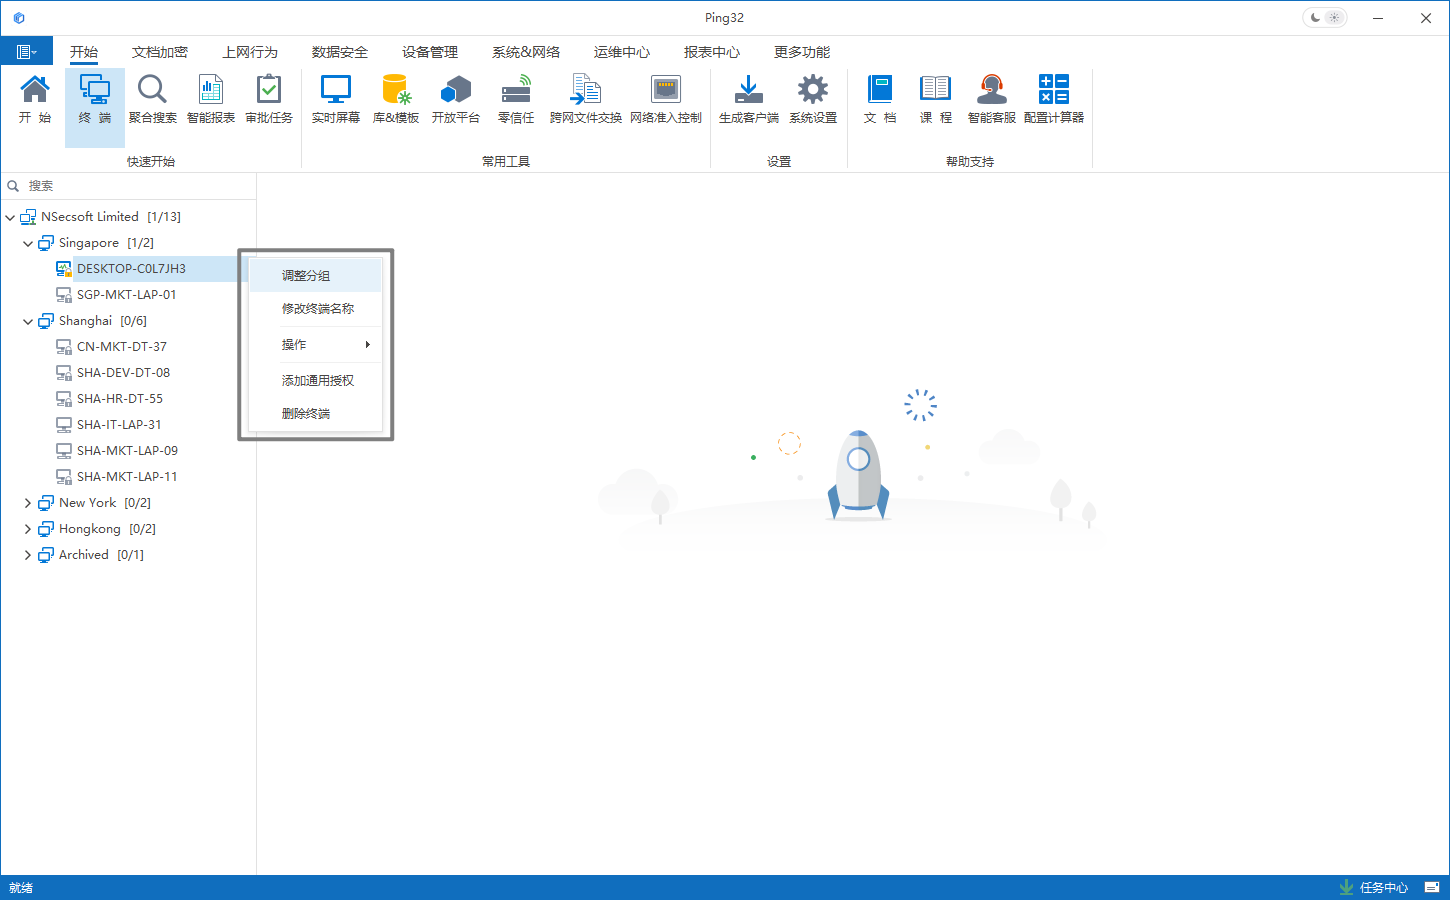This screenshot has width=1450, height=900.
Task: Expand the New York group
Action: pos(28,503)
